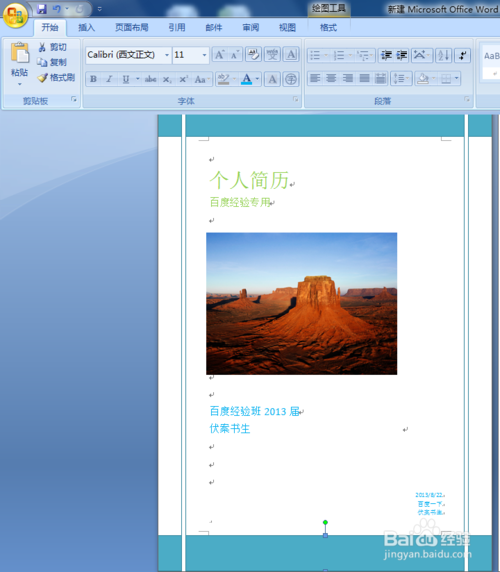Expand the font size dropdown
The image size is (500, 572).
pos(204,55)
